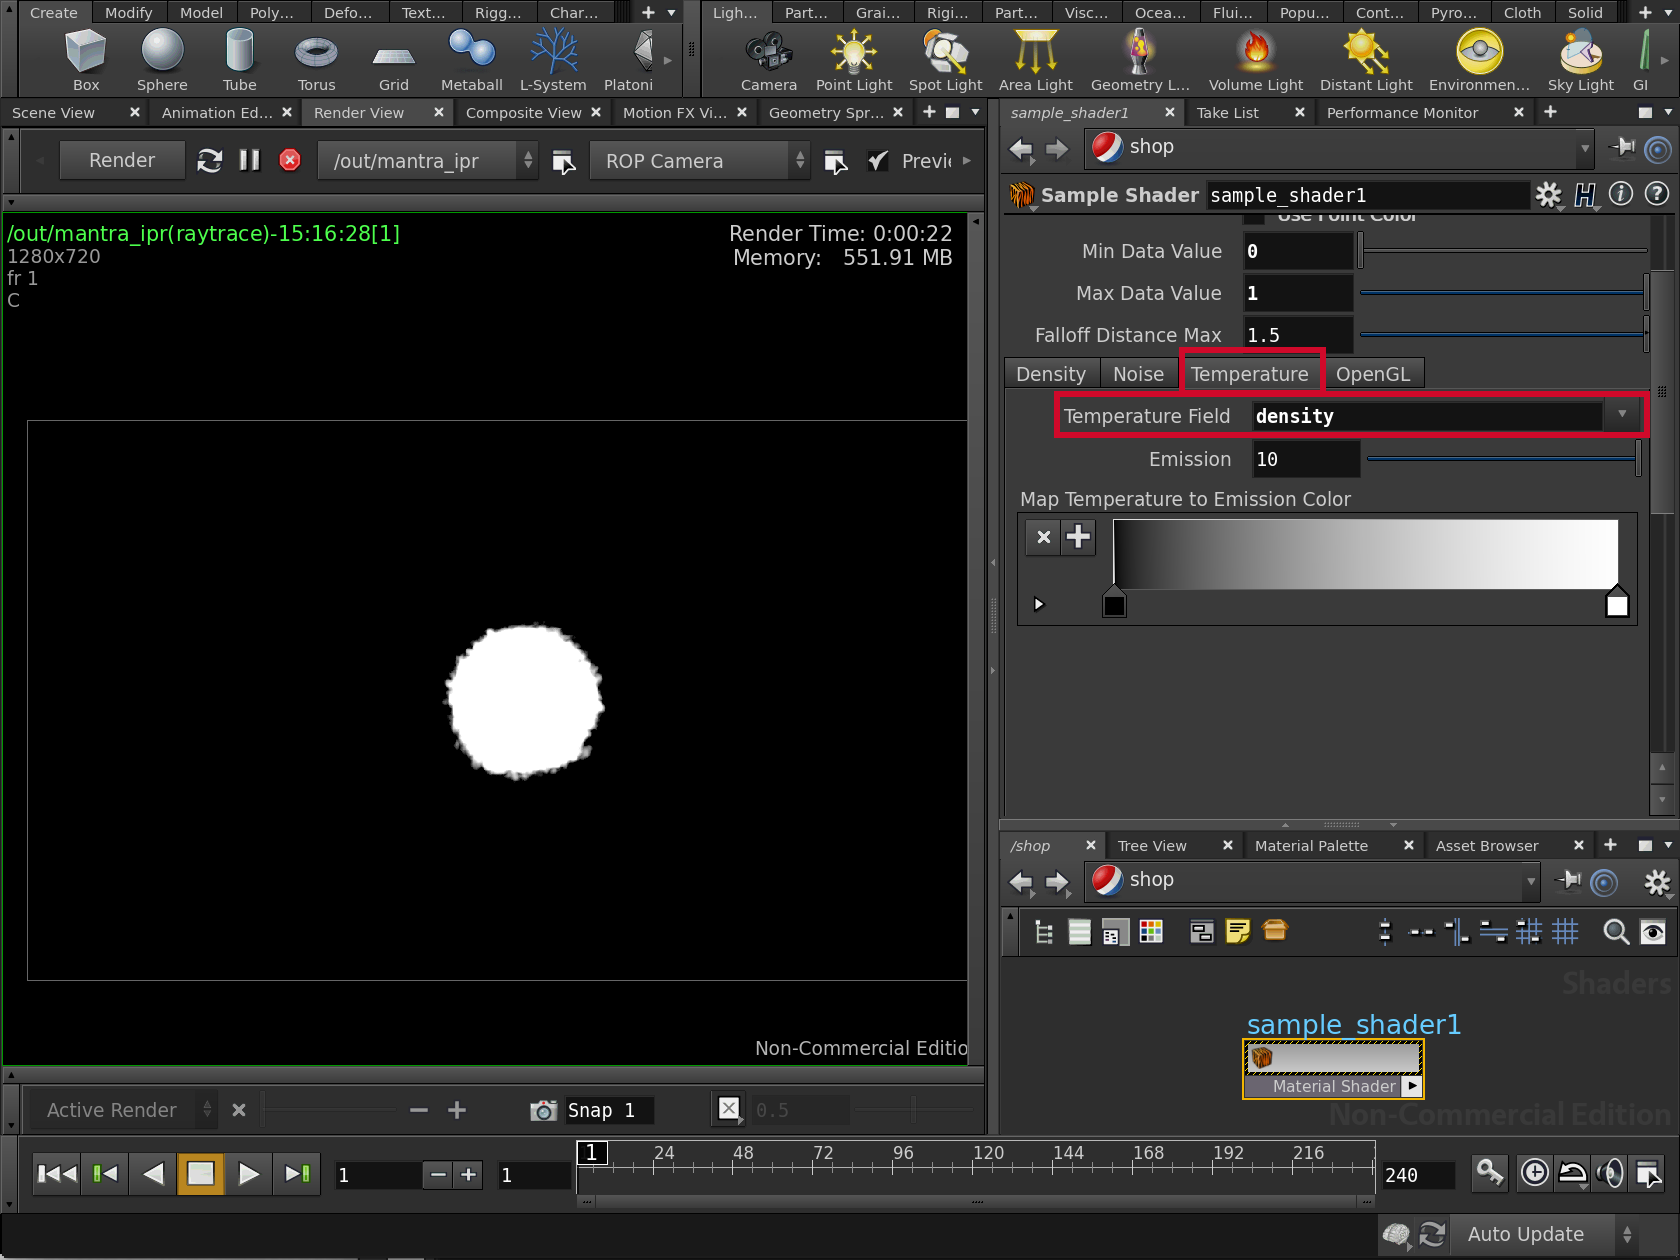The height and width of the screenshot is (1260, 1680).
Task: Toggle the Material Shader node flag
Action: coord(1411,1086)
